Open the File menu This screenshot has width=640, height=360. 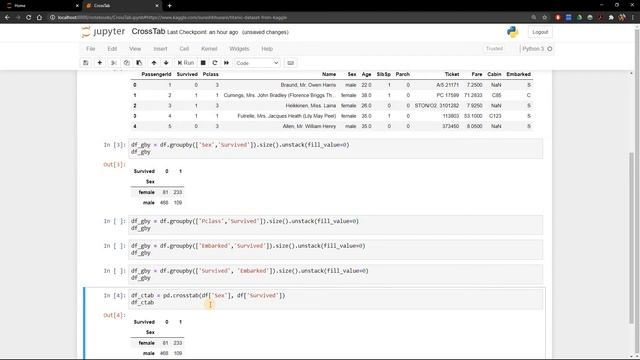pos(91,49)
